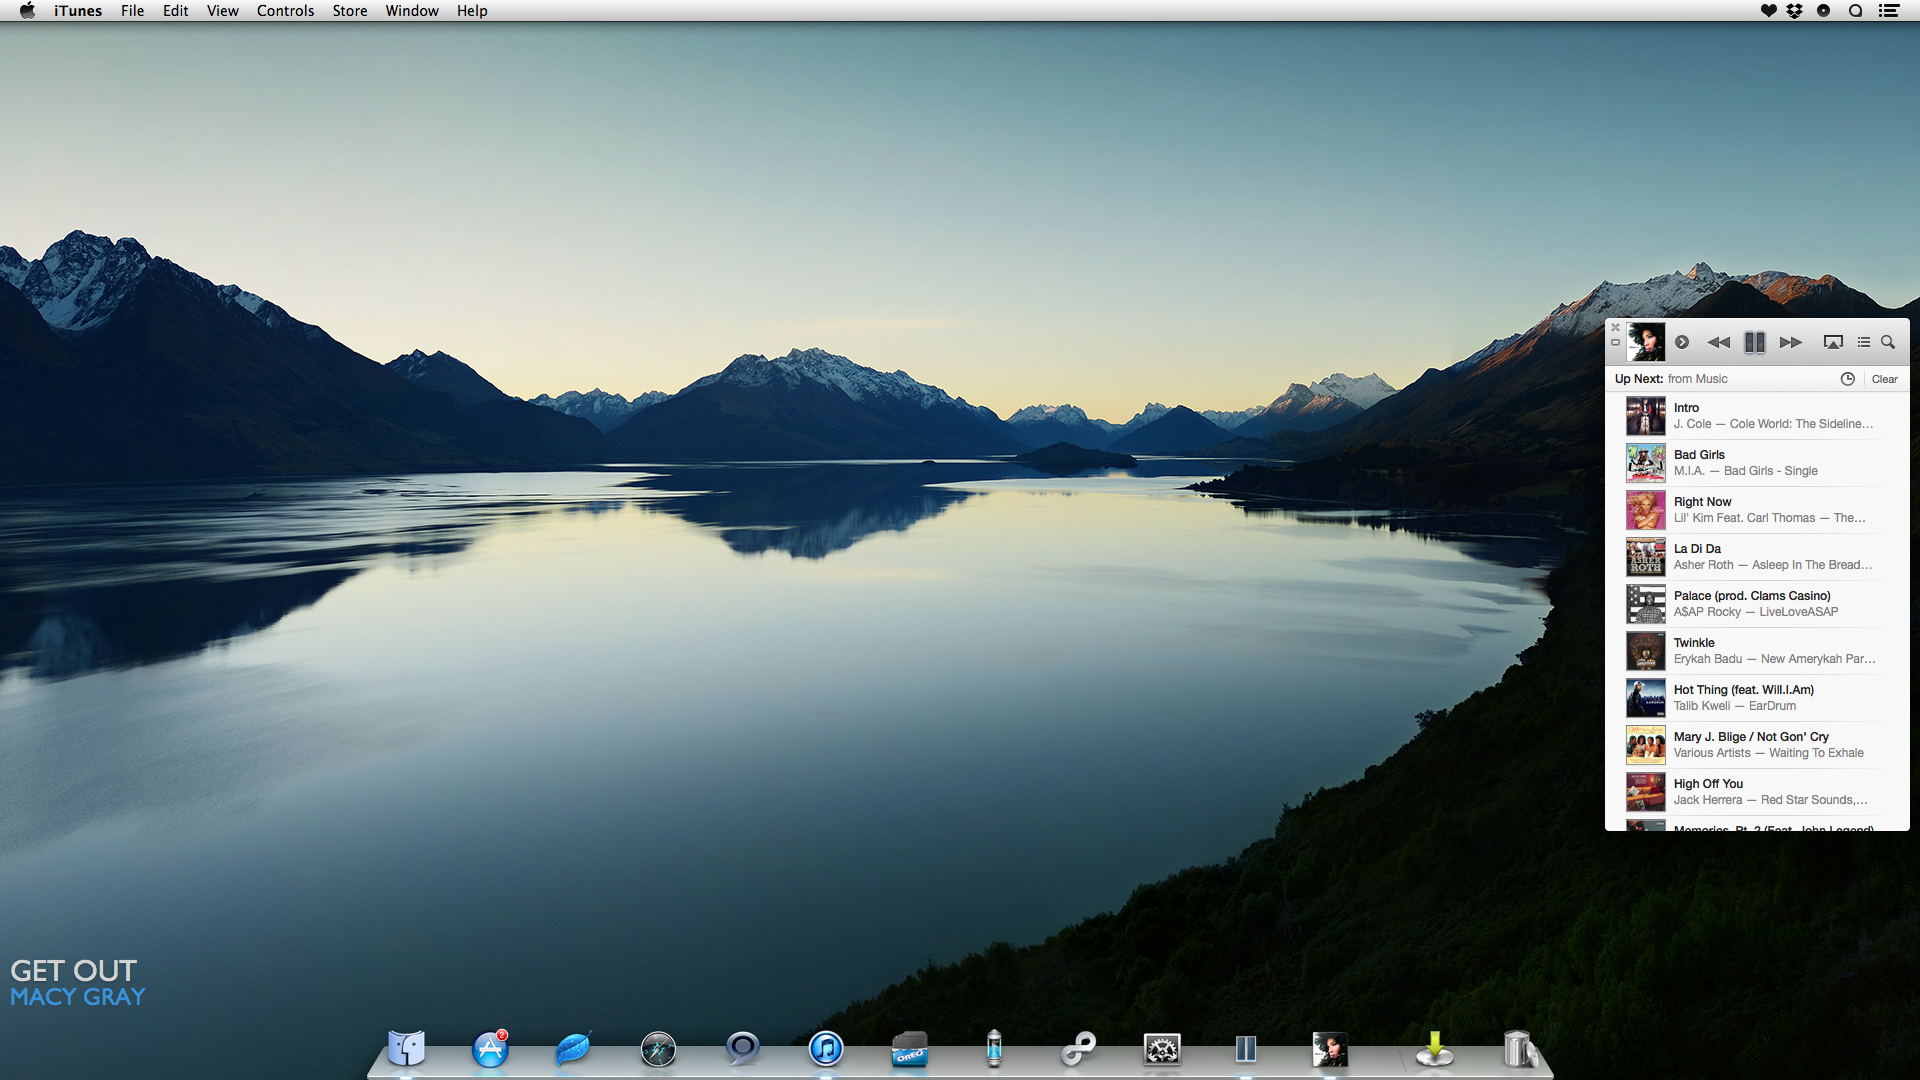The image size is (1920, 1080).
Task: Select 'Palace (prod. Clams Casino)' track
Action: [1757, 604]
